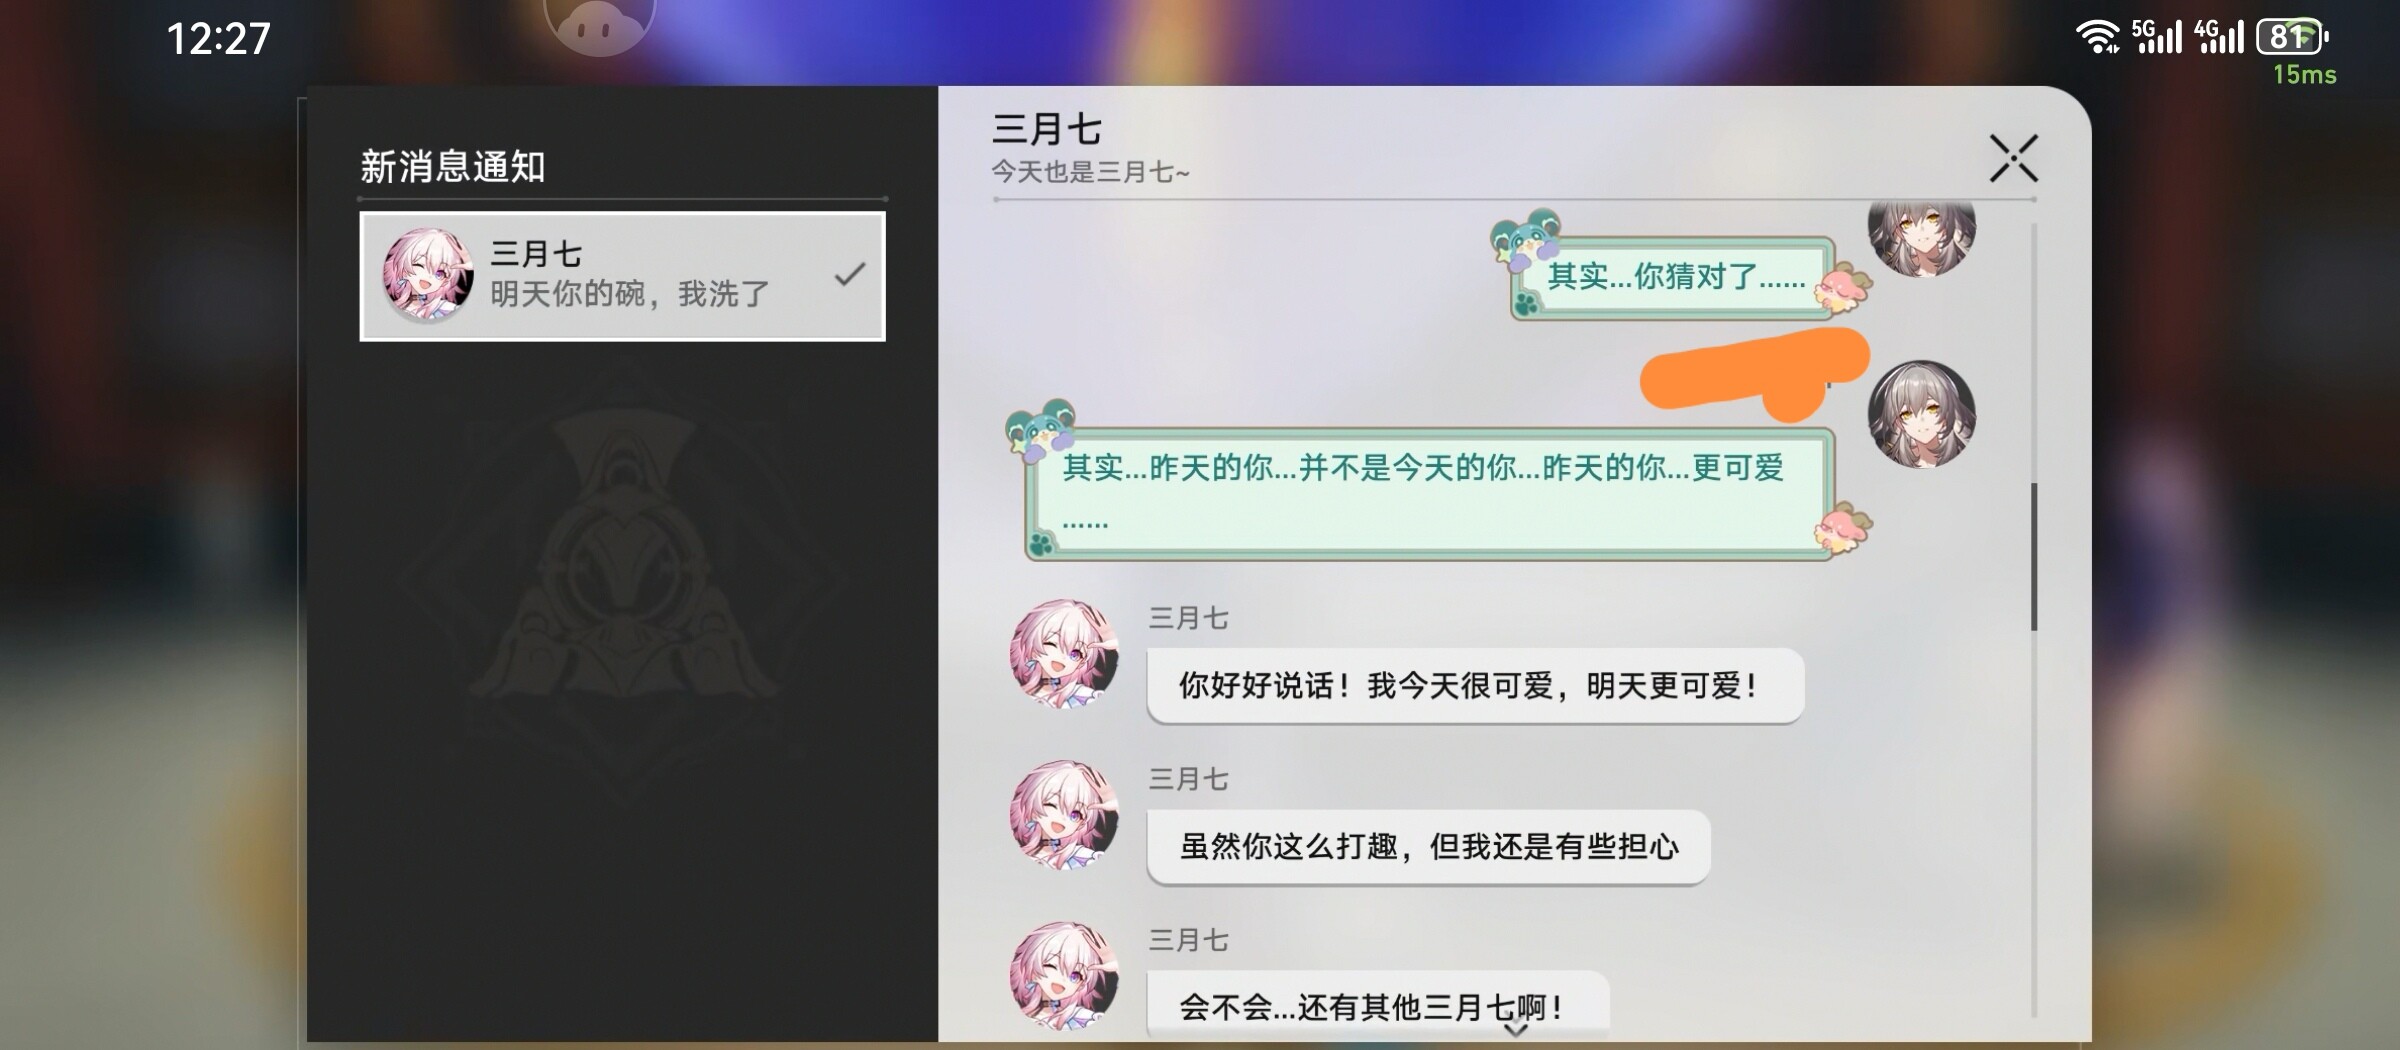
Task: Tap 三月七 avatar beside 你好好说话 message
Action: tap(1064, 653)
